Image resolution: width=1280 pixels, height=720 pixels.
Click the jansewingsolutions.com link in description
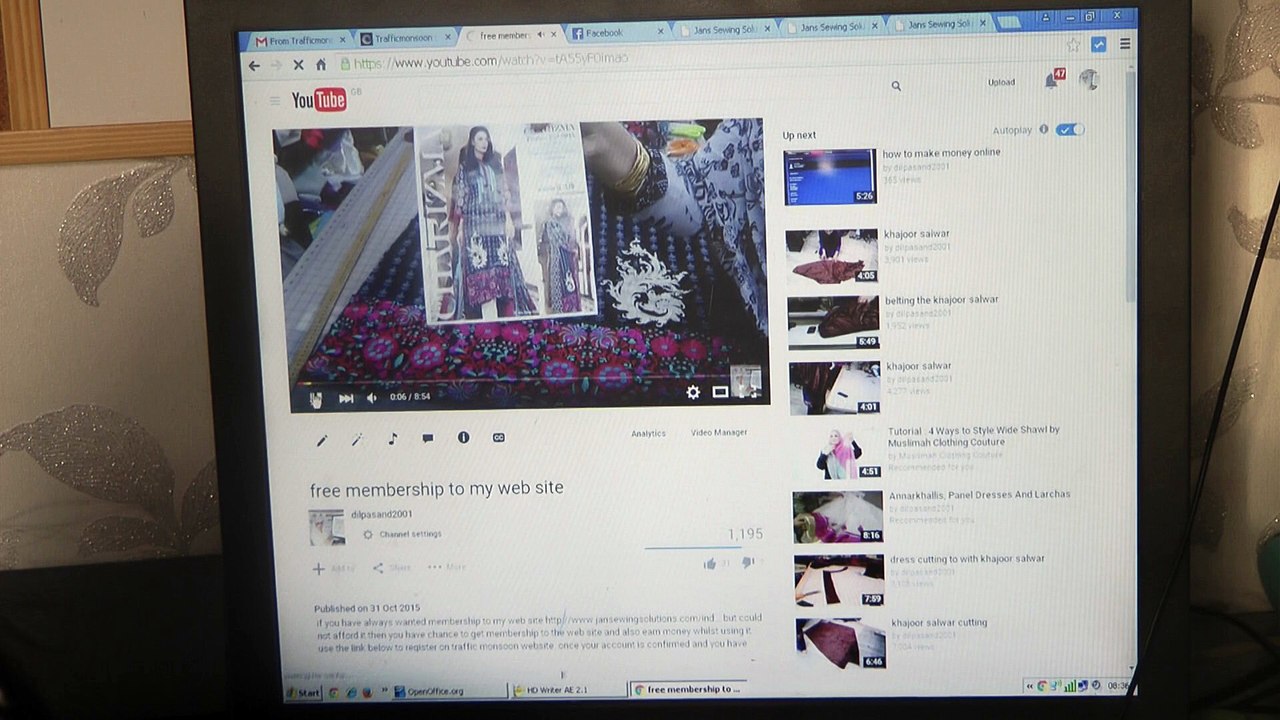[x=628, y=620]
